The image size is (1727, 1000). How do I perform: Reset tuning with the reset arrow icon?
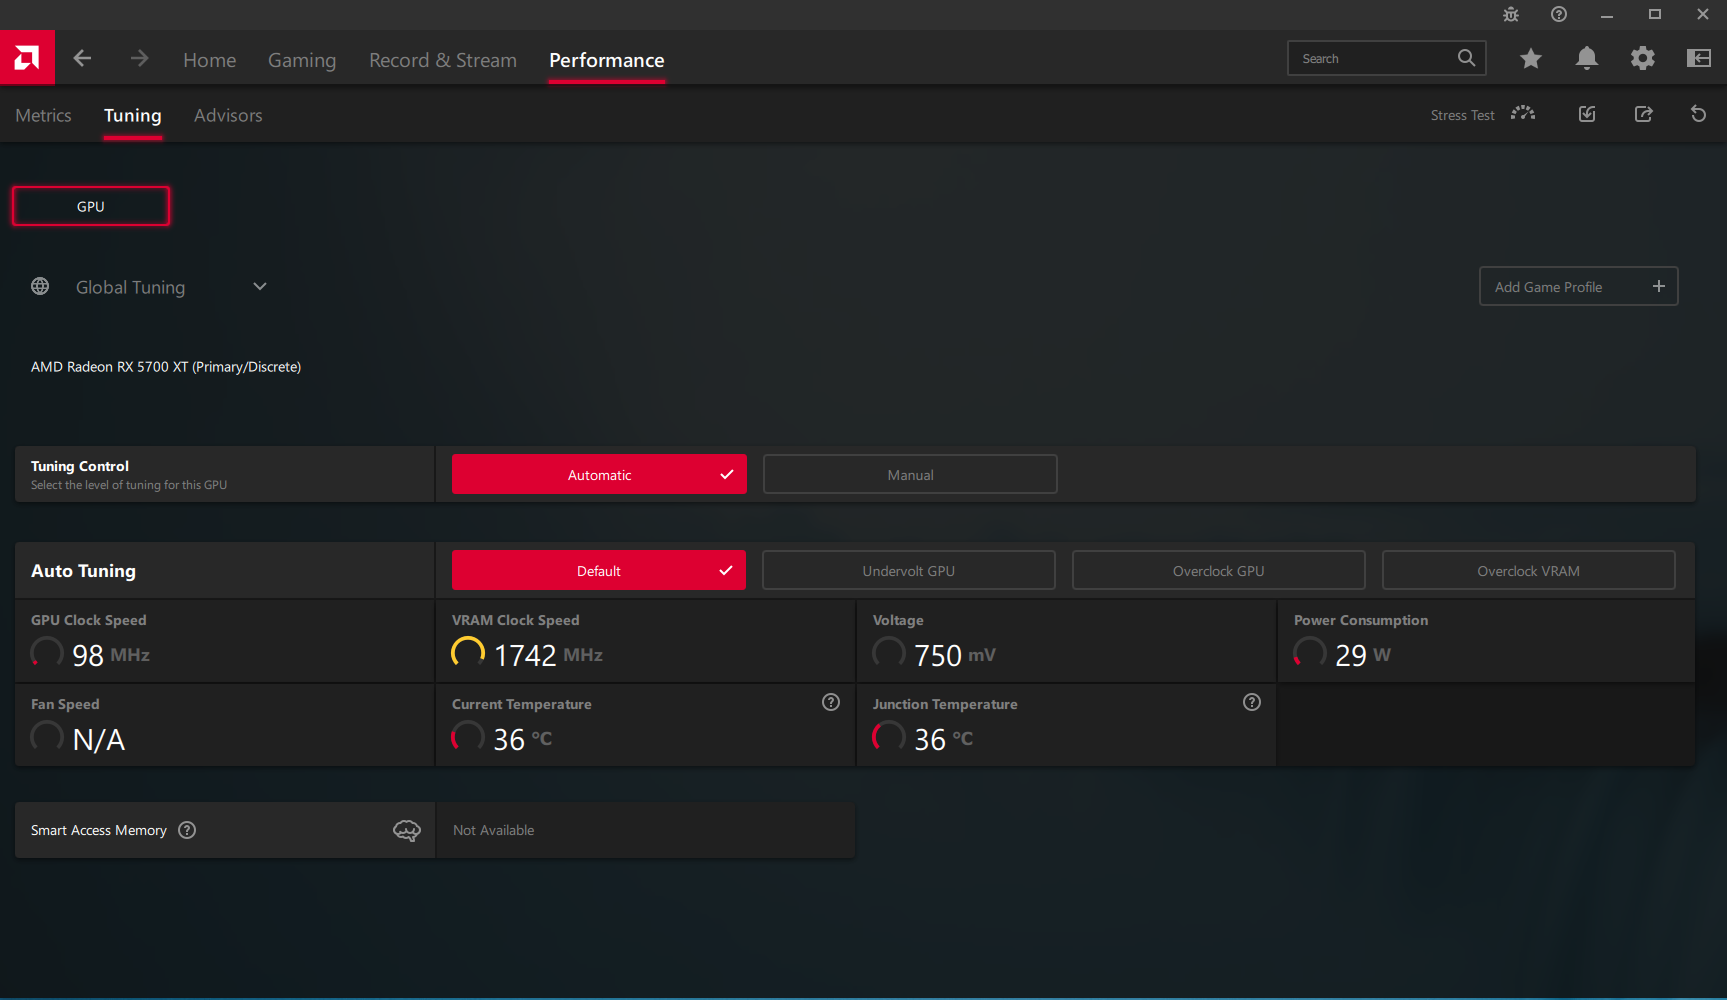point(1698,114)
